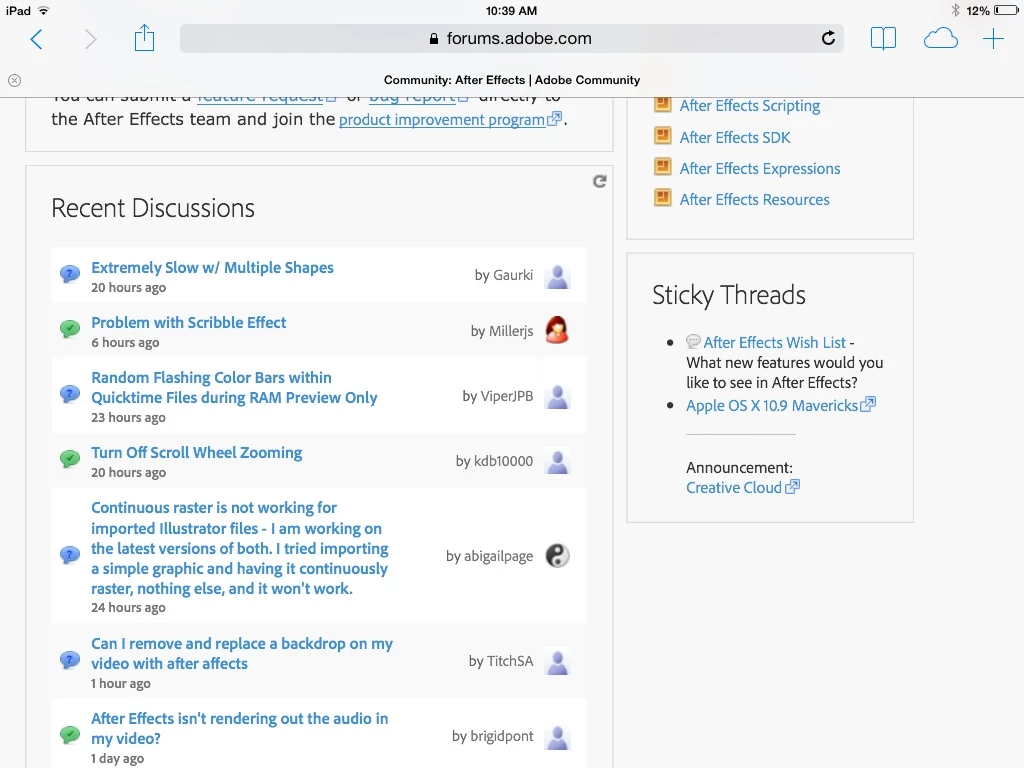This screenshot has width=1024, height=768.
Task: Open Turn Off Scroll Wheel Zooming thread
Action: pos(197,453)
